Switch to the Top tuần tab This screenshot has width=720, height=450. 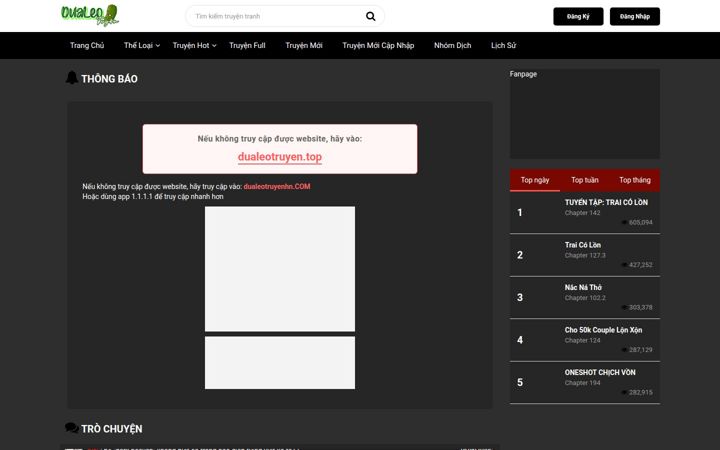point(585,180)
